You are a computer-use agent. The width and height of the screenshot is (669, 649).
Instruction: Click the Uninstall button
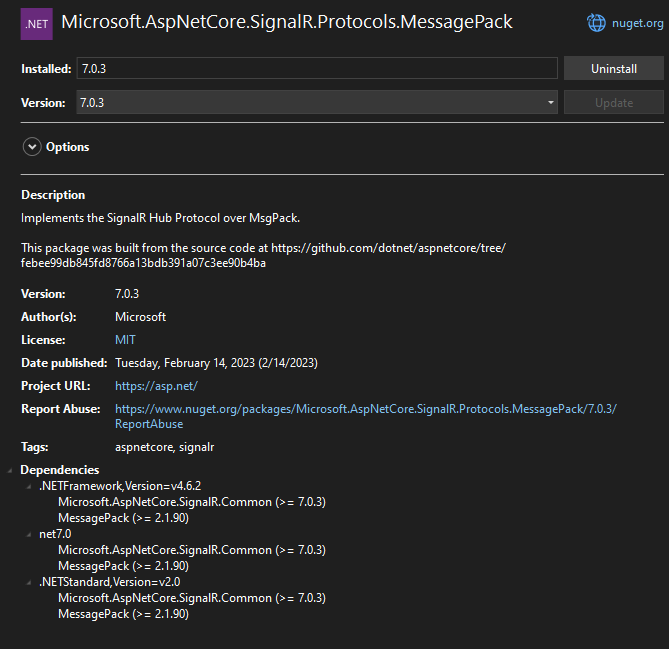click(x=614, y=68)
